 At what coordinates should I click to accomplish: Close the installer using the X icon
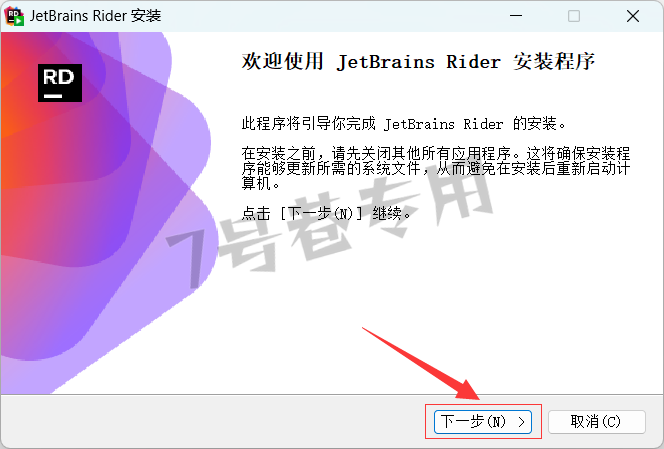(x=633, y=16)
